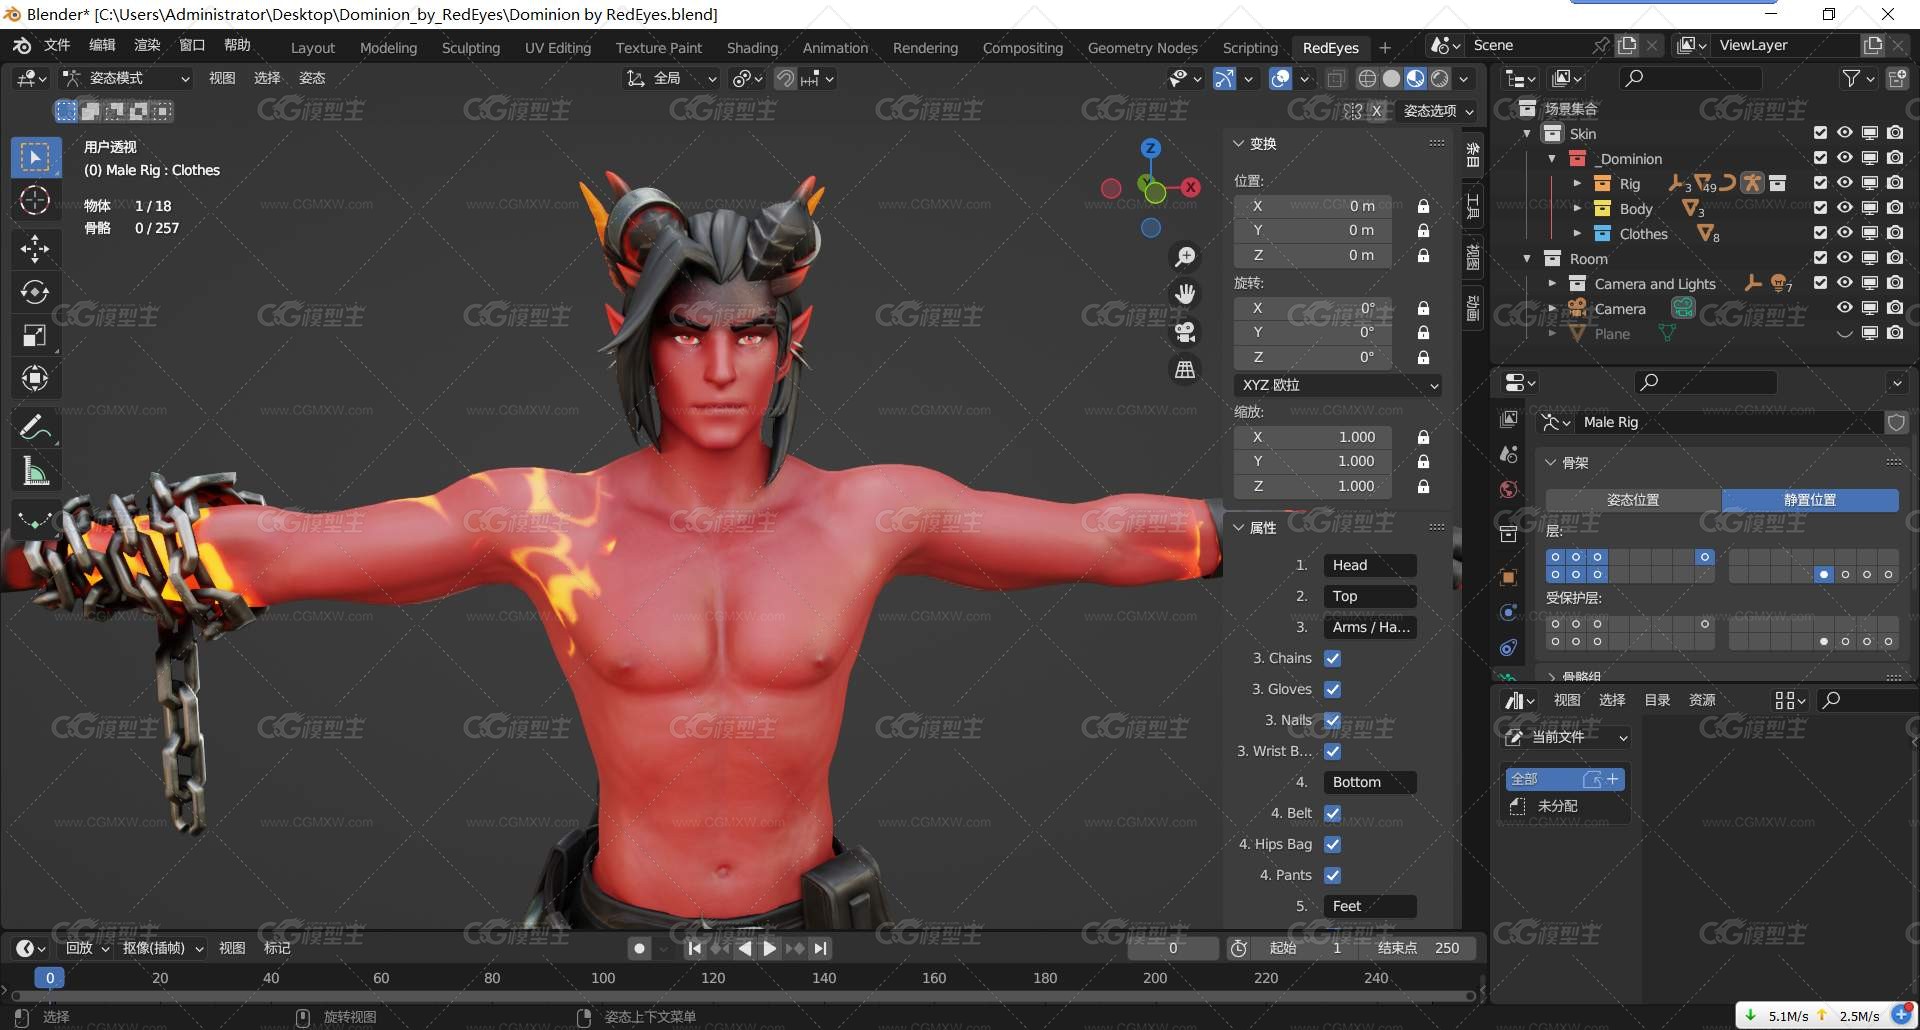Image resolution: width=1920 pixels, height=1030 pixels.
Task: Select the Transform tool
Action: point(35,378)
